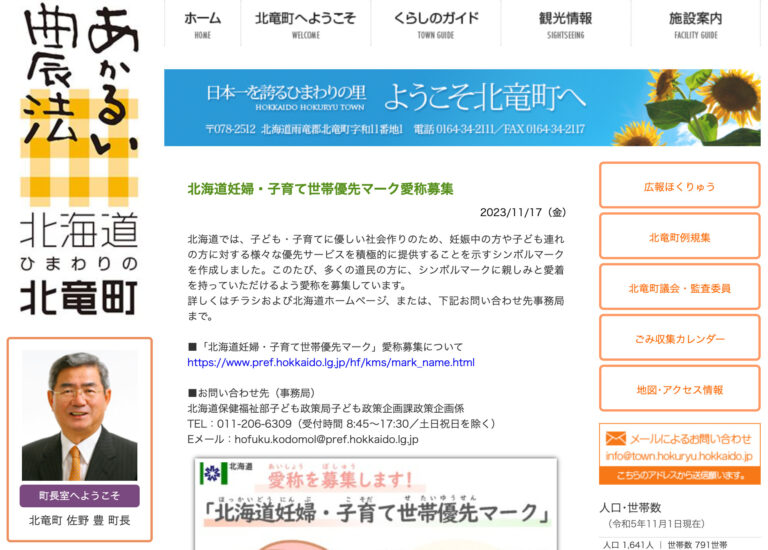Click the 町長室へようこそ purple button
768x550 pixels.
79,496
